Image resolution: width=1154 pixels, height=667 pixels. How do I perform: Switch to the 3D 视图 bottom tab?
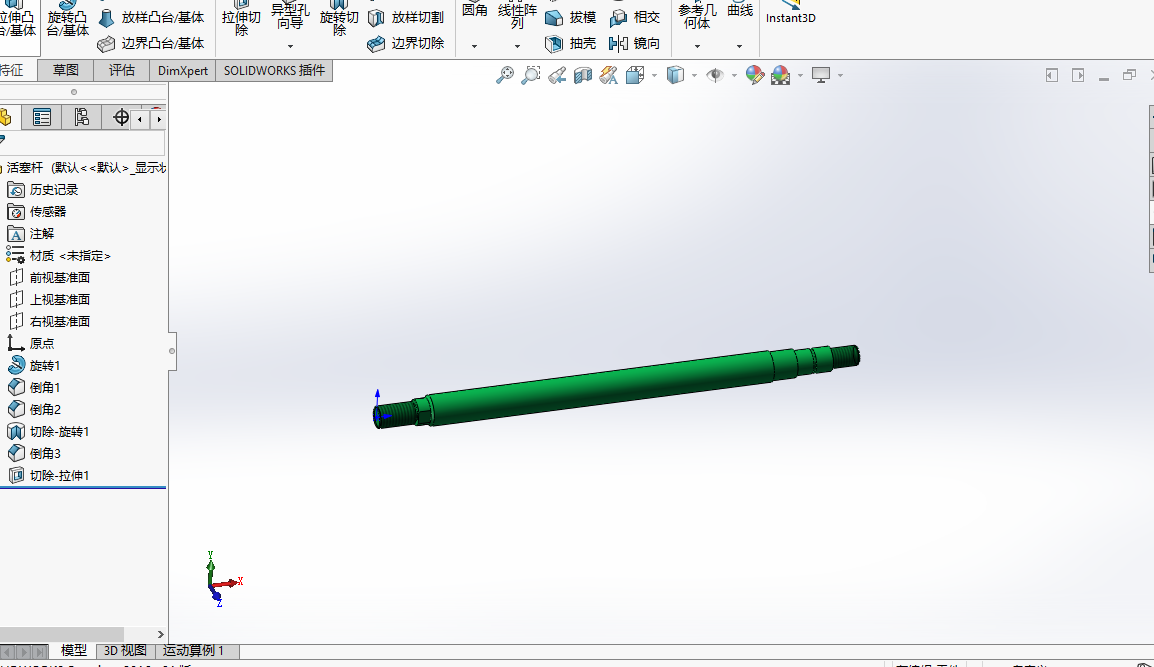click(x=125, y=651)
